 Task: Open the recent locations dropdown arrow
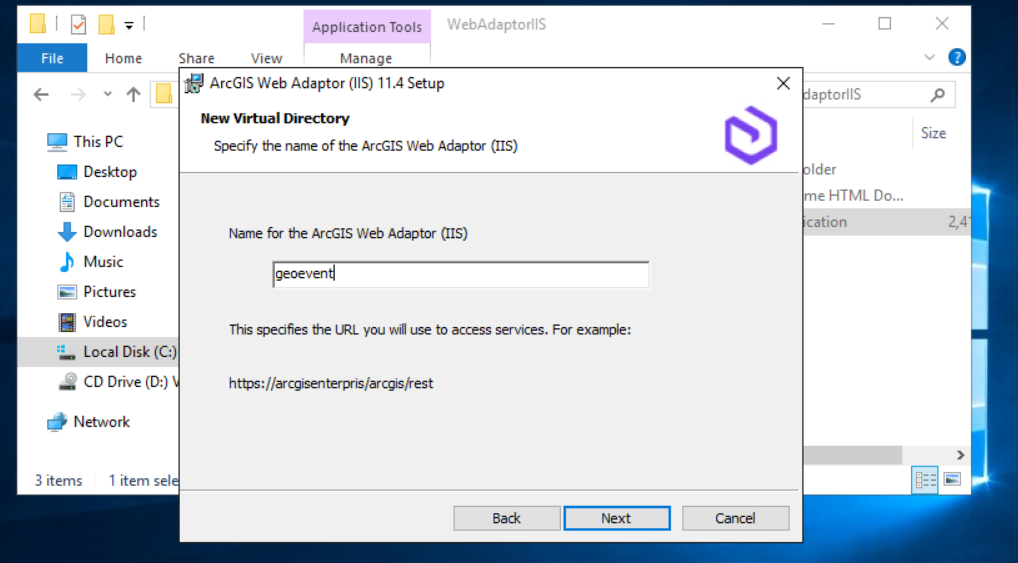pos(107,95)
